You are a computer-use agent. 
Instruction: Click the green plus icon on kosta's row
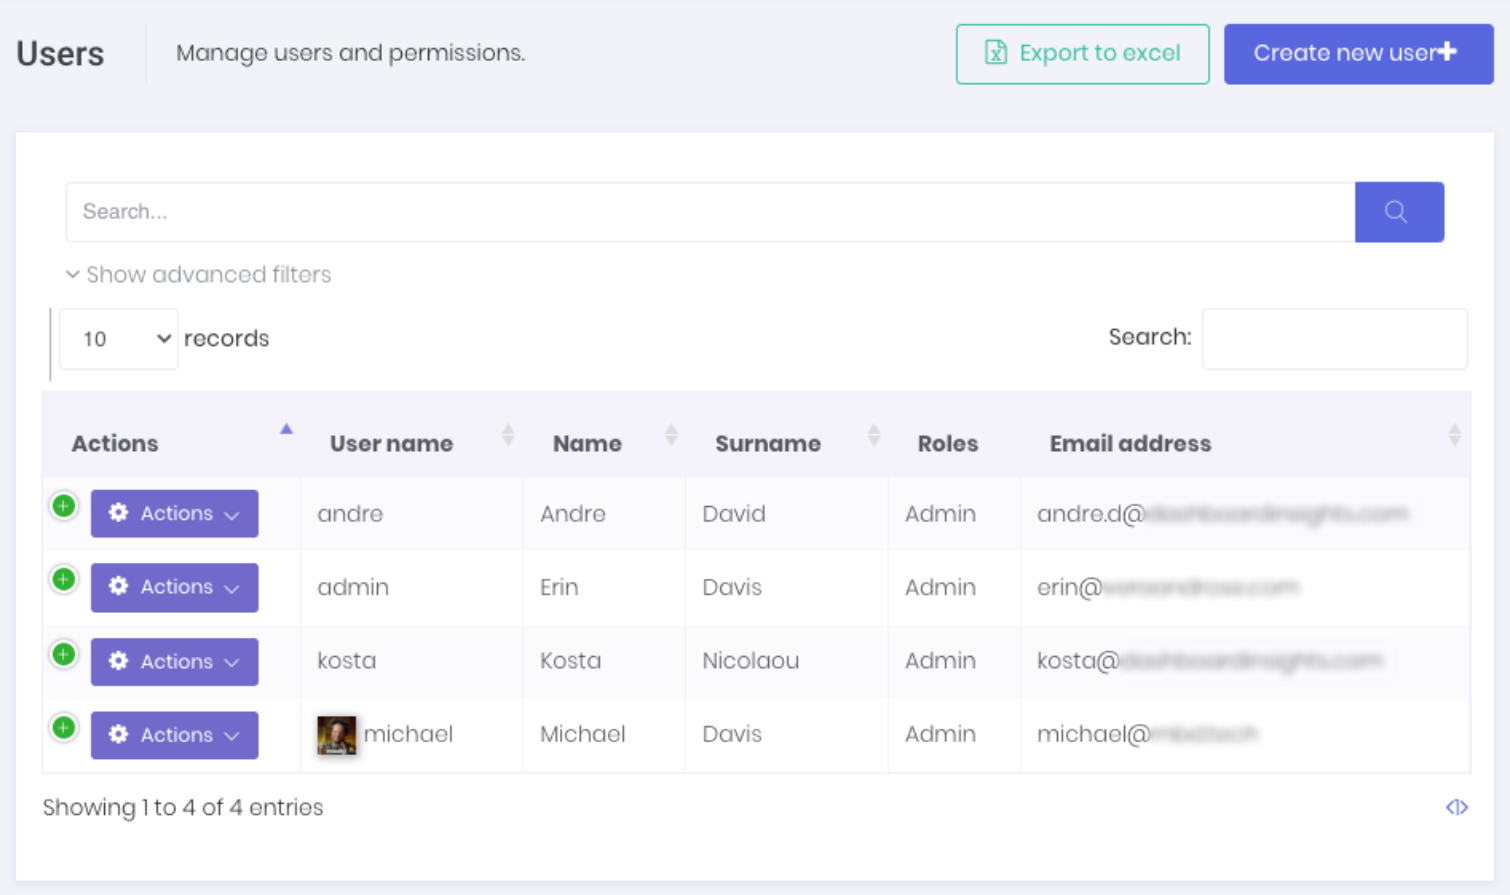63,653
